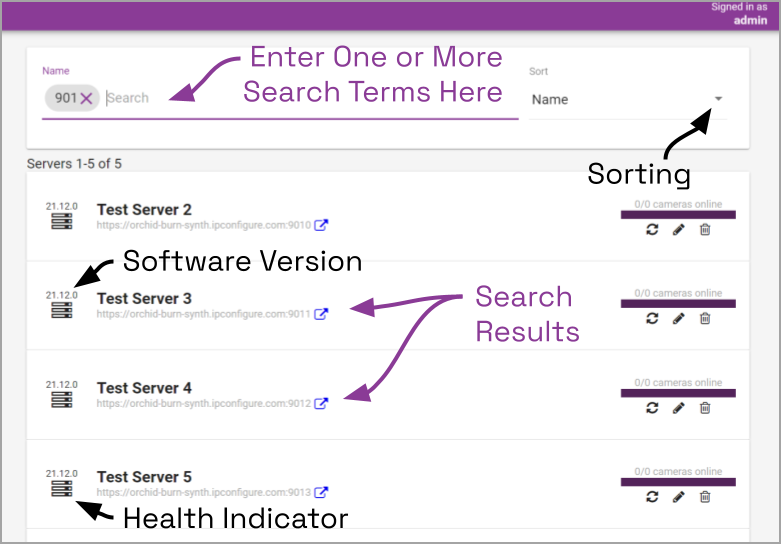Click the admin signed-in user label
781x544 pixels.
tap(750, 20)
